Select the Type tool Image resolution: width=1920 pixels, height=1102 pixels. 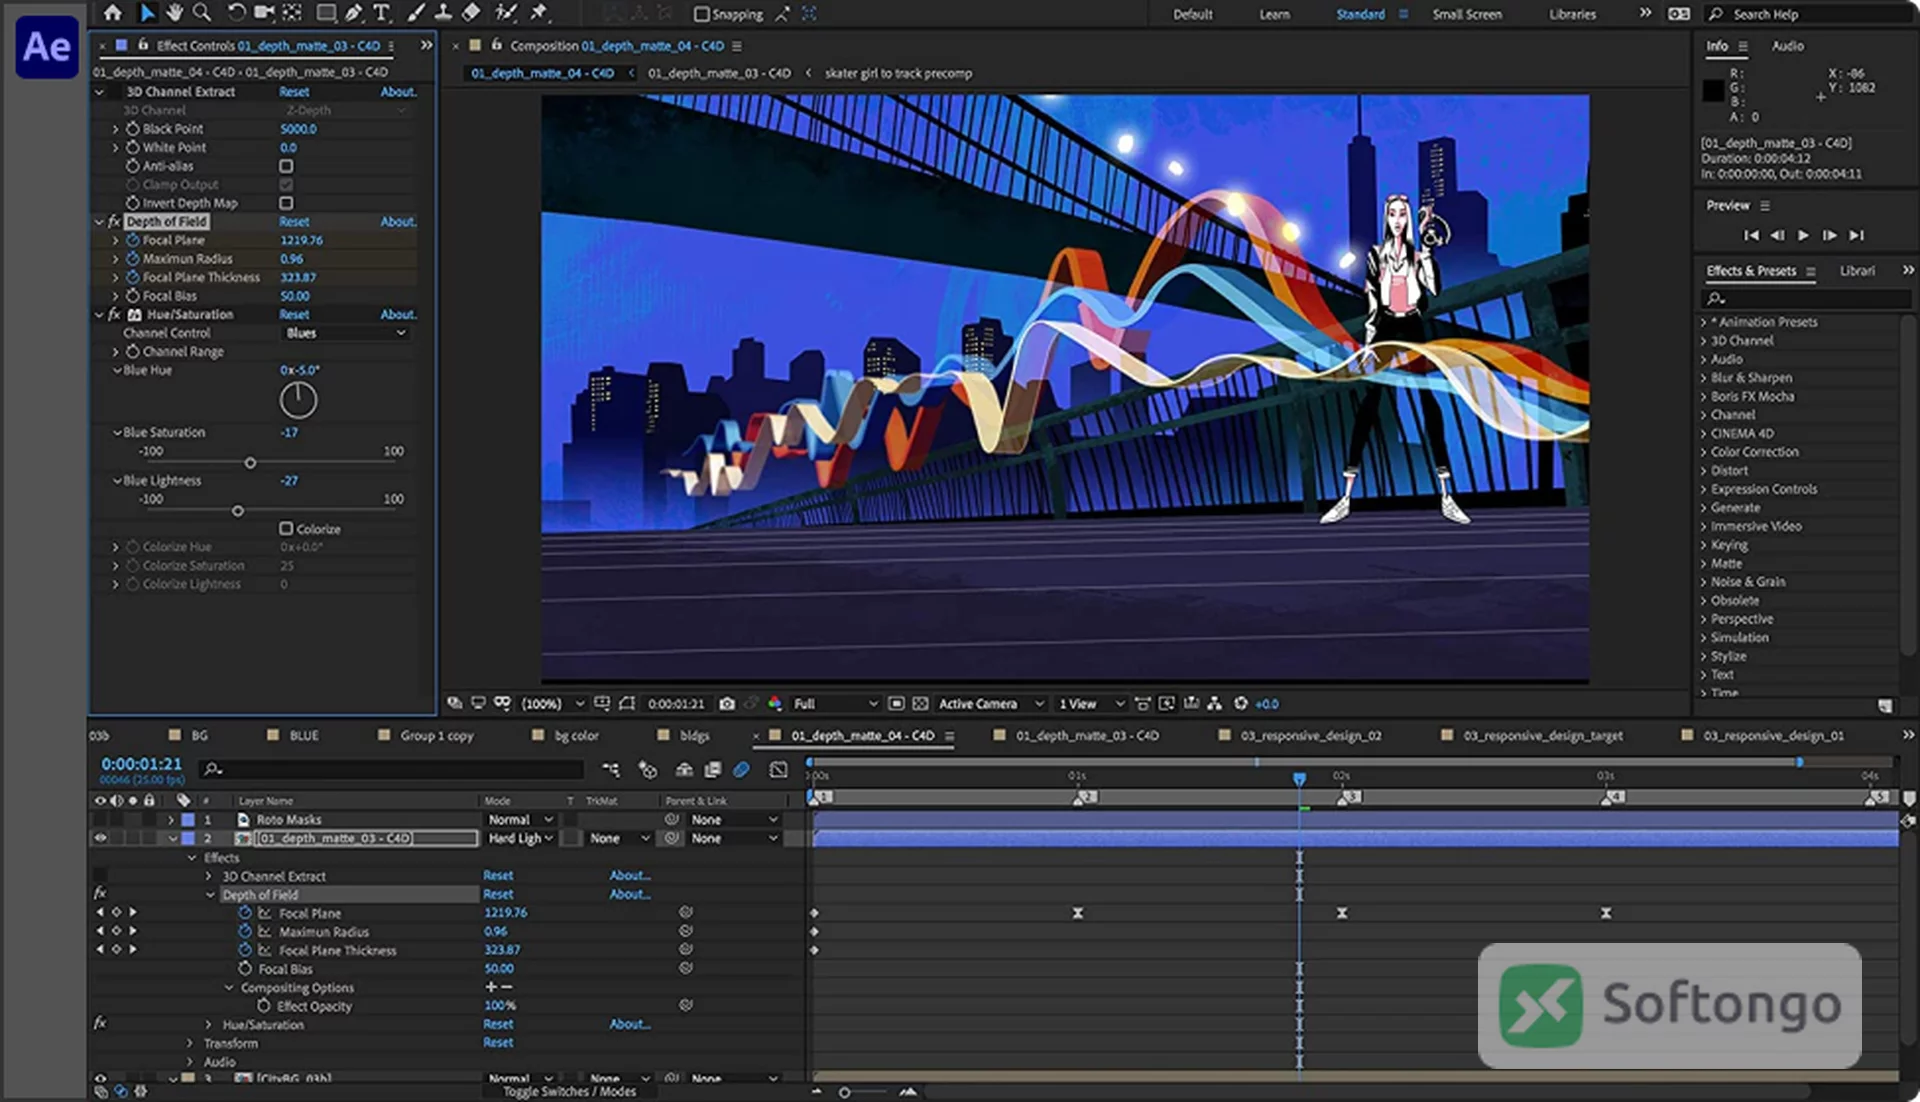pos(381,13)
